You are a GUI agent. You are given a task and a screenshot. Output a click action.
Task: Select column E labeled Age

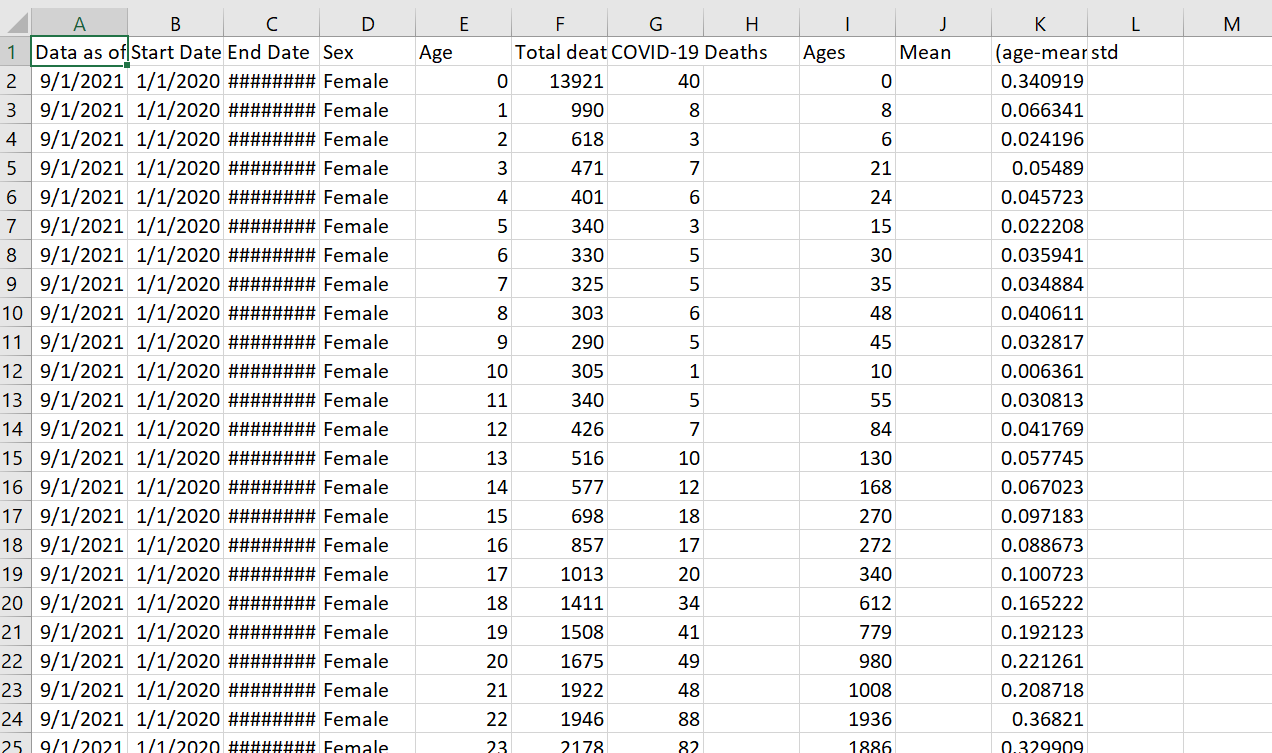pos(463,22)
